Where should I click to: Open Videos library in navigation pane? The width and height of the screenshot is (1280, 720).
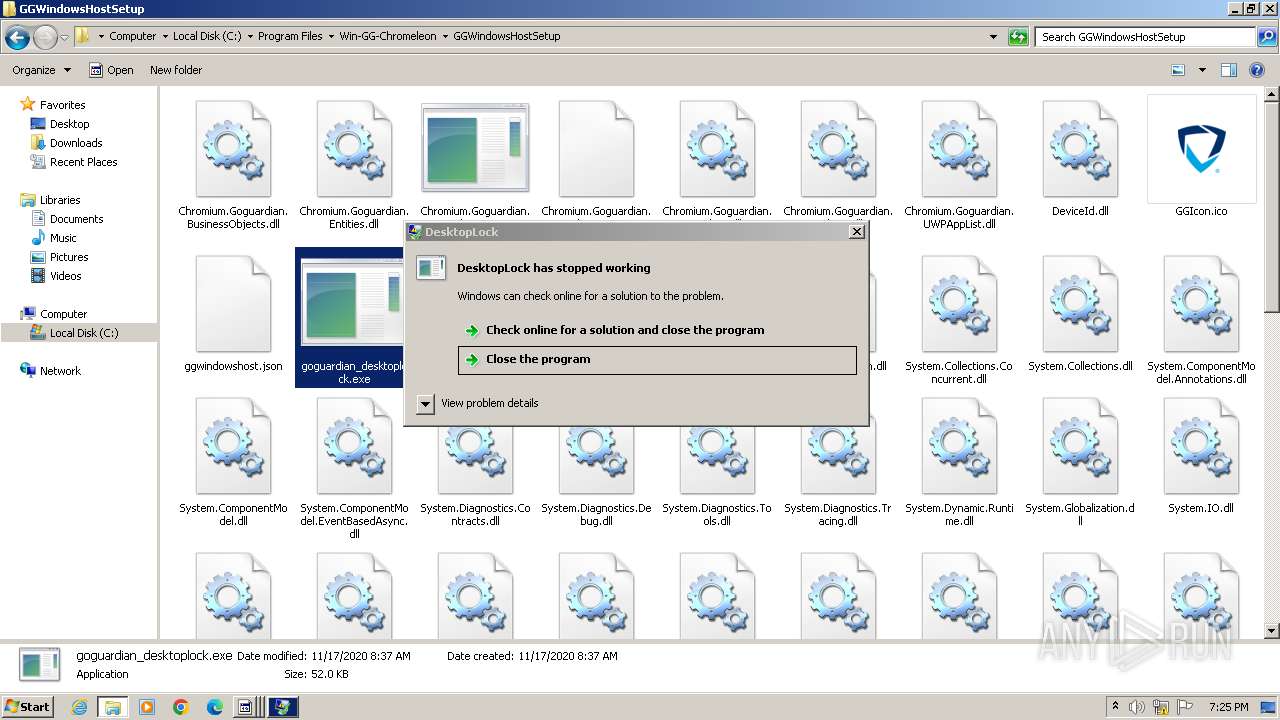coord(66,276)
